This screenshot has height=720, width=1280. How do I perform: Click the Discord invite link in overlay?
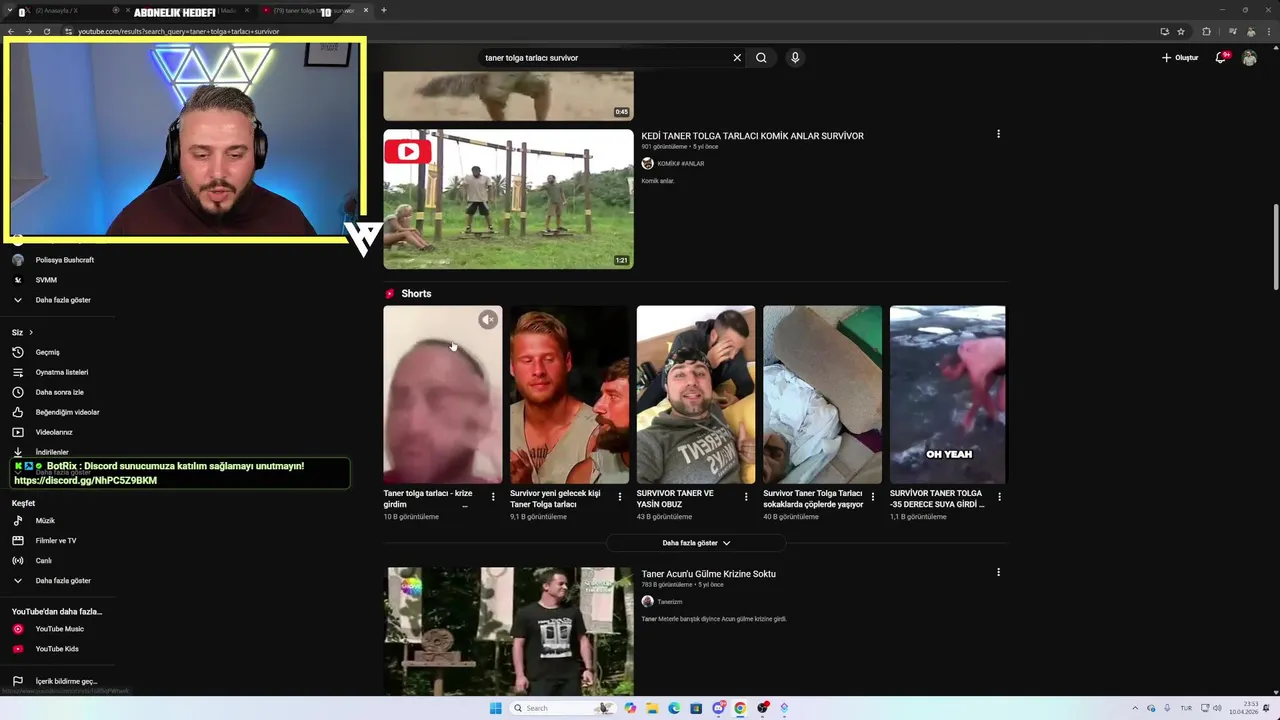85,480
